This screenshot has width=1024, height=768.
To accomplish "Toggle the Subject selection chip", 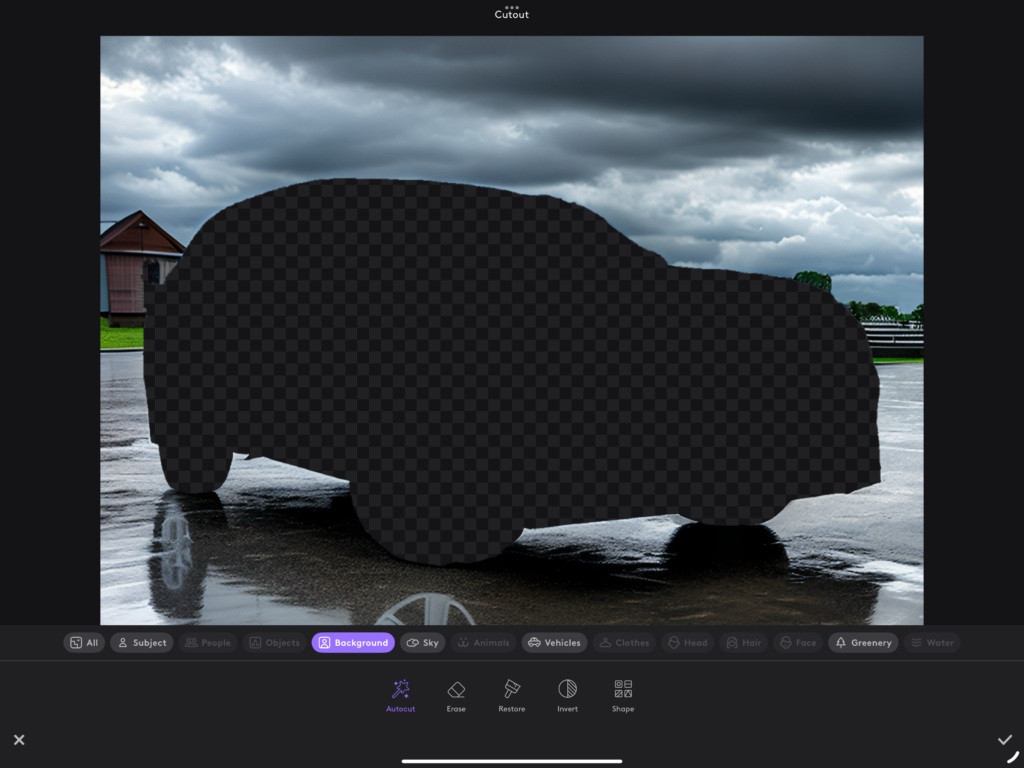I will pyautogui.click(x=141, y=643).
